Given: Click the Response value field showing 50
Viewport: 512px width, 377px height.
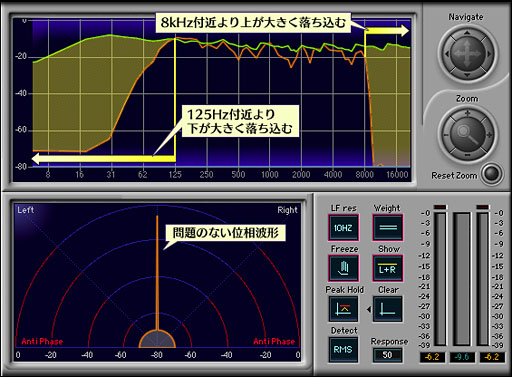Looking at the screenshot, I should [387, 355].
